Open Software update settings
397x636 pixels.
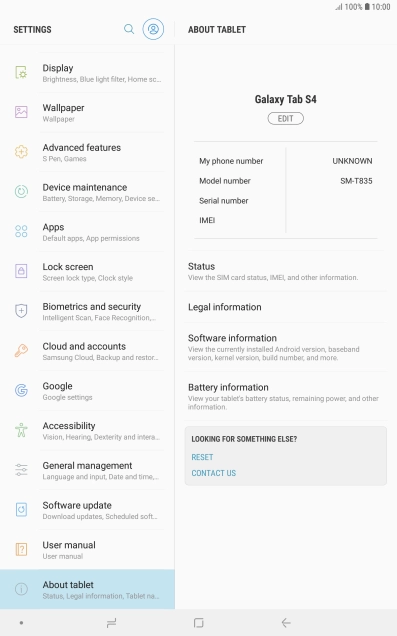coord(87,510)
